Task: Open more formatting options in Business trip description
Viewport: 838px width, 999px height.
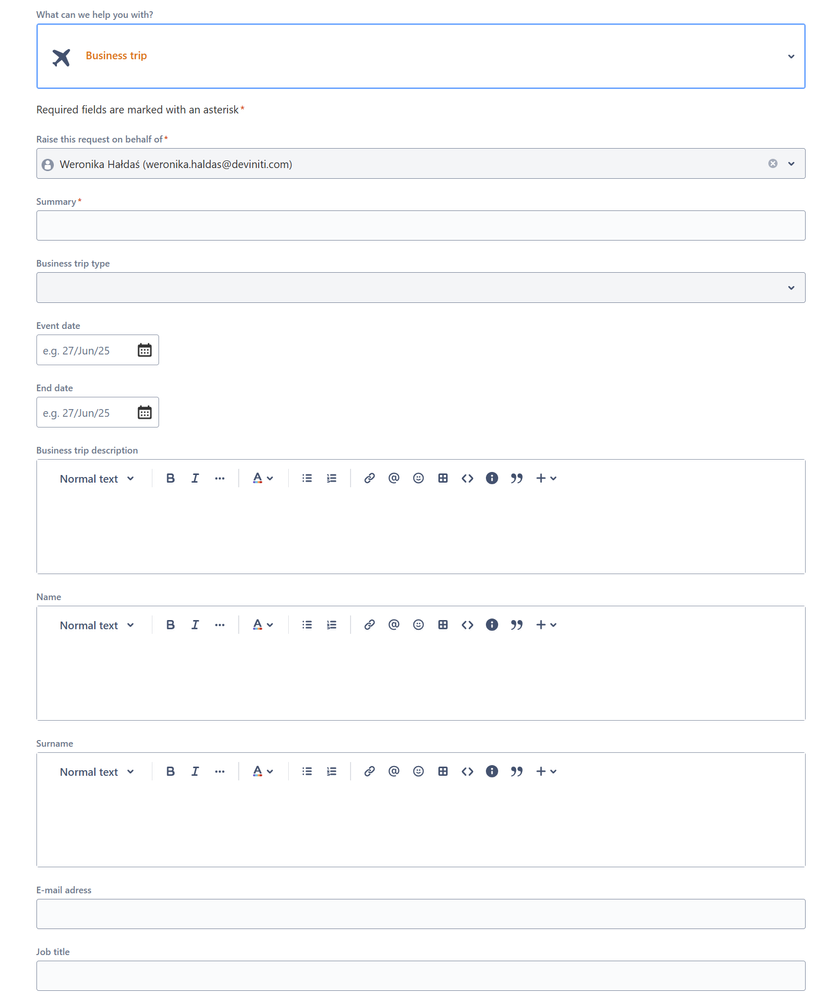Action: pyautogui.click(x=220, y=478)
